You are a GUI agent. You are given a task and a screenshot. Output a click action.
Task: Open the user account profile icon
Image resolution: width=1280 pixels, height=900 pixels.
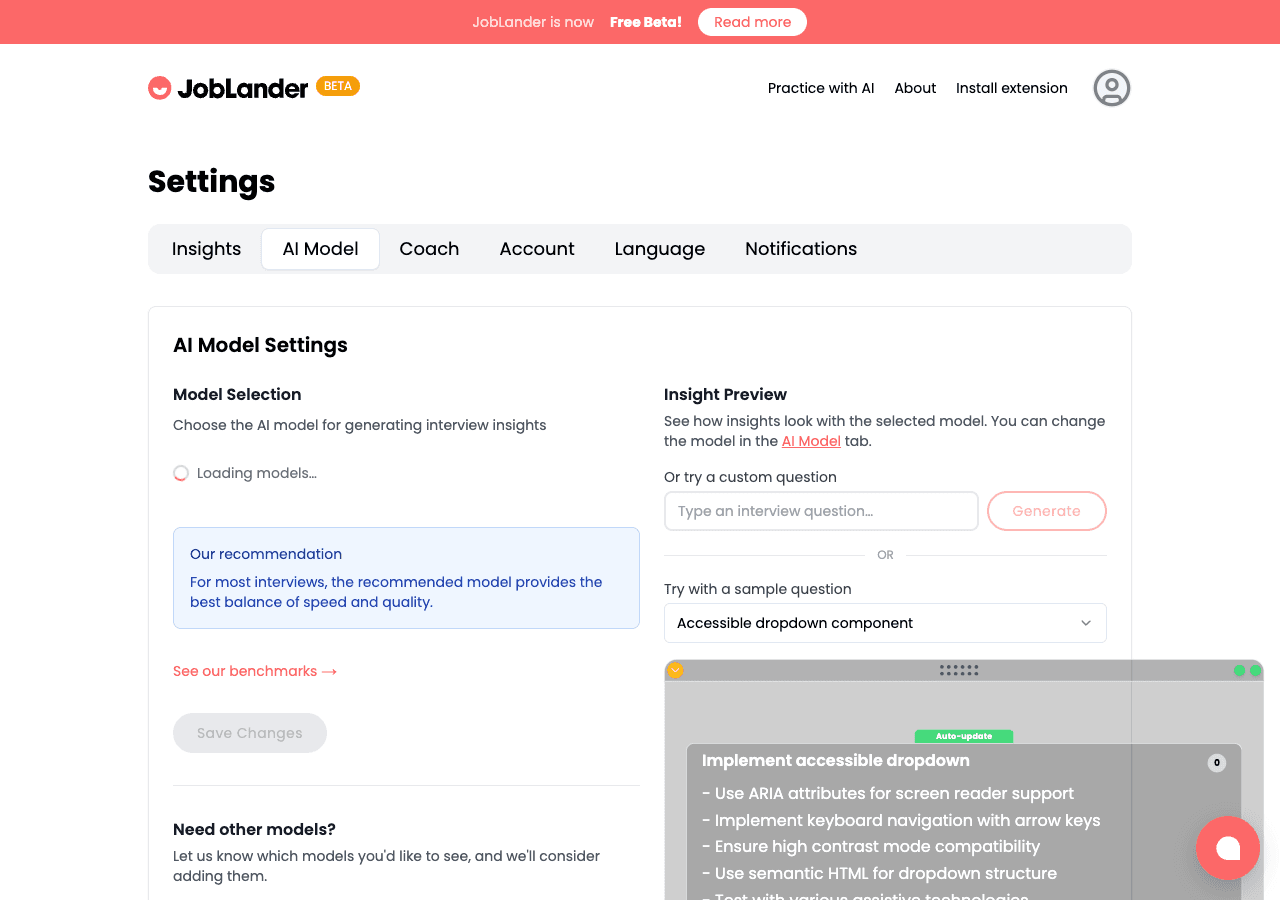pyautogui.click(x=1111, y=88)
